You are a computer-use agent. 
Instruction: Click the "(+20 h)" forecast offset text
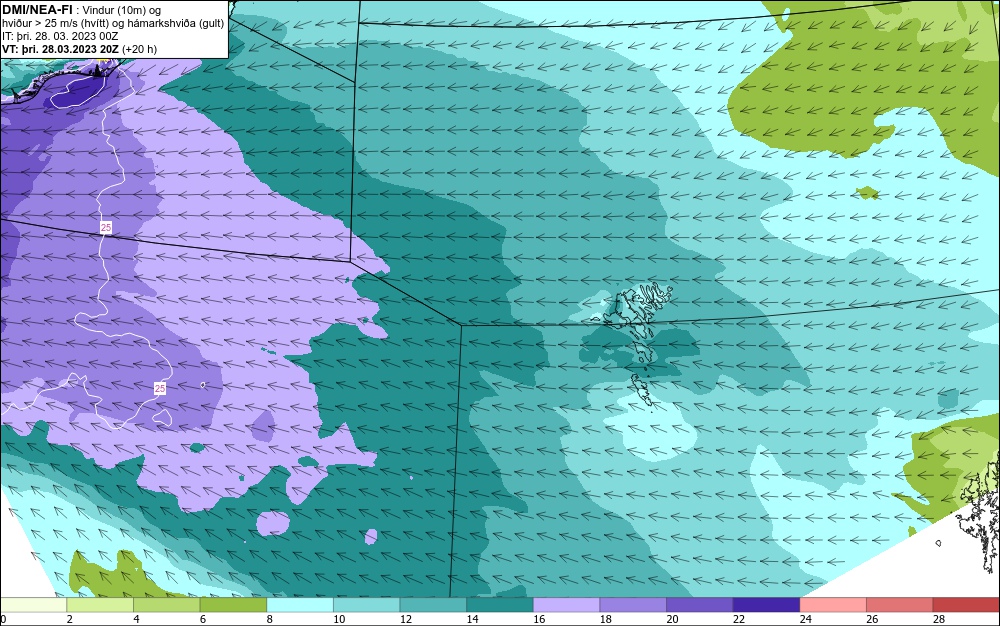140,48
